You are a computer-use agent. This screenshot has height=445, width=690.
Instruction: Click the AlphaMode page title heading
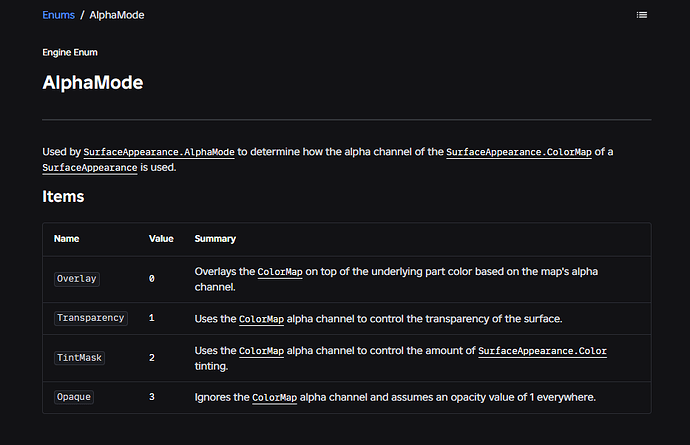click(x=93, y=83)
